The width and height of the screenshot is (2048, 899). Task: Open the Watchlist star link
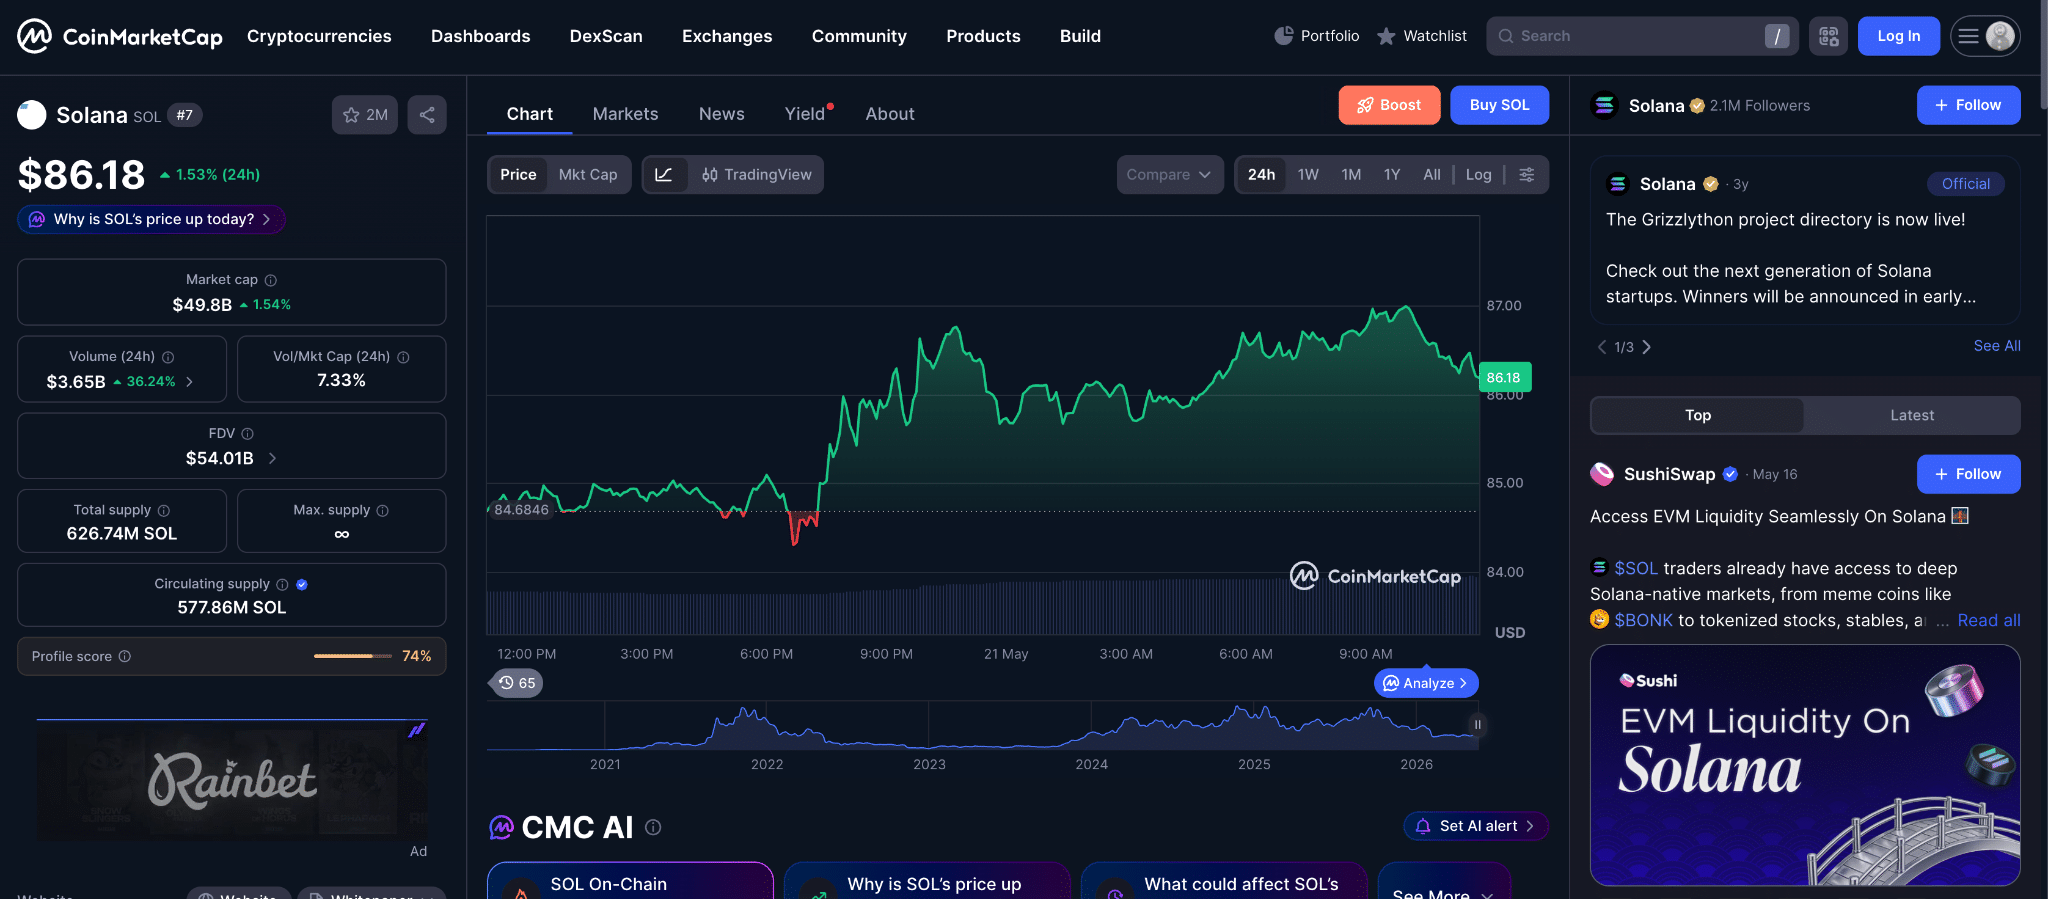click(1422, 36)
